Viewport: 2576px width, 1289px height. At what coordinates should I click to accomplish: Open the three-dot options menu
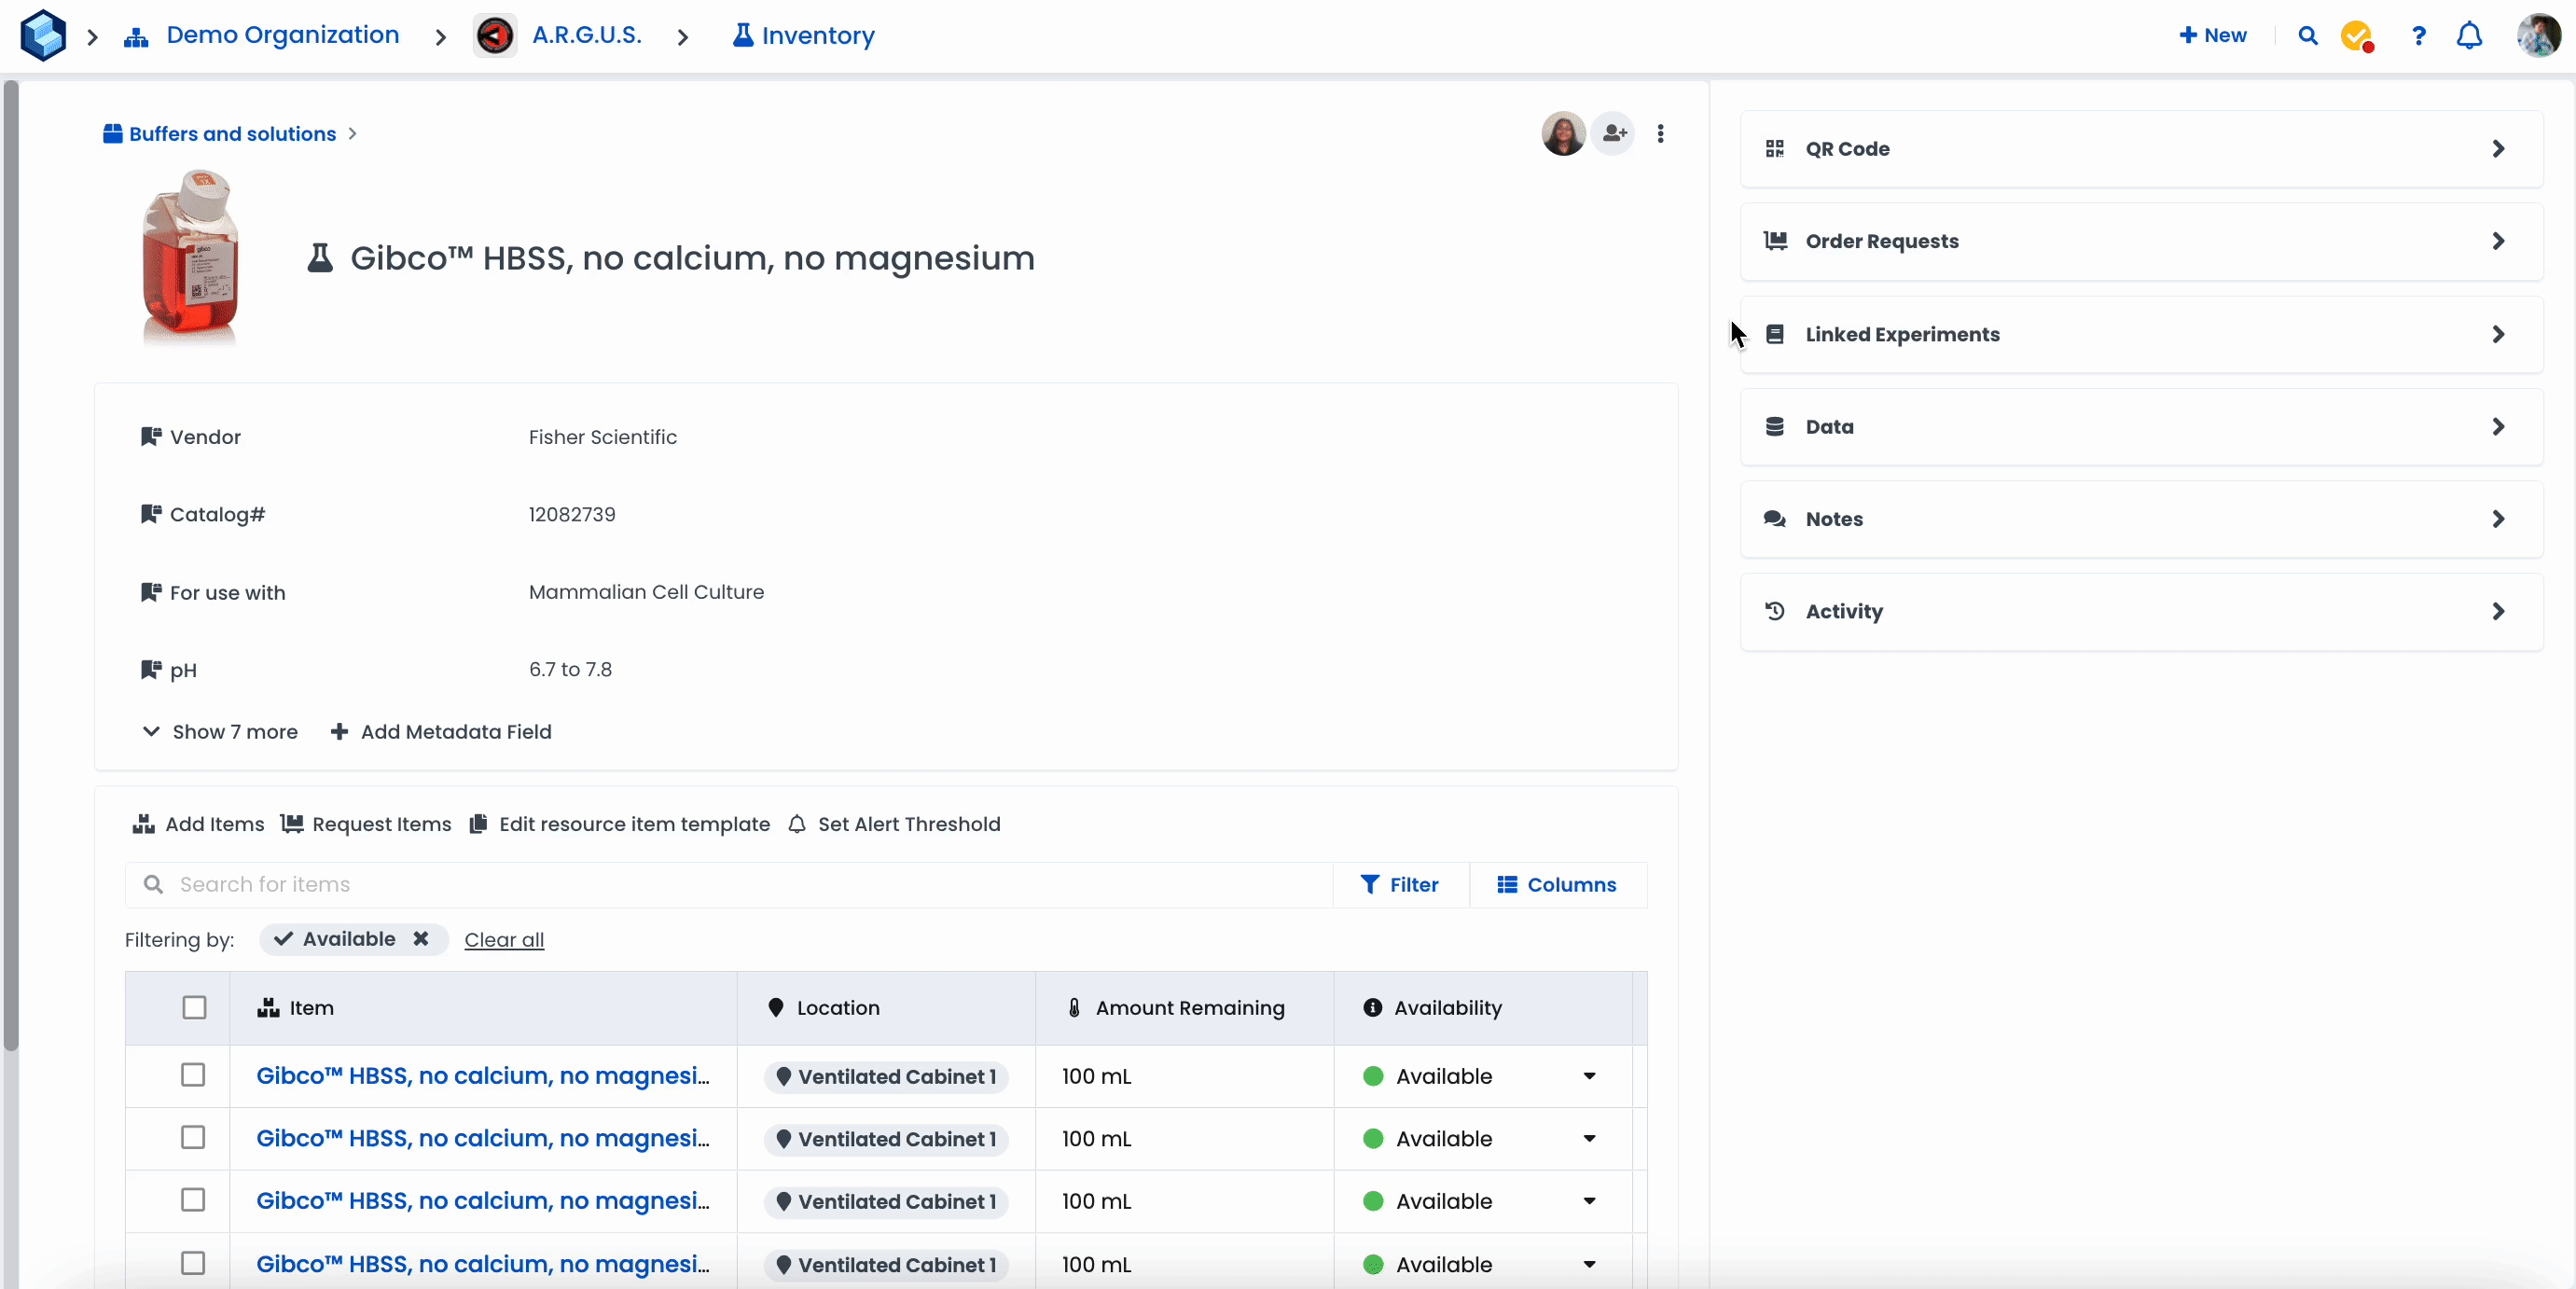(x=1660, y=133)
